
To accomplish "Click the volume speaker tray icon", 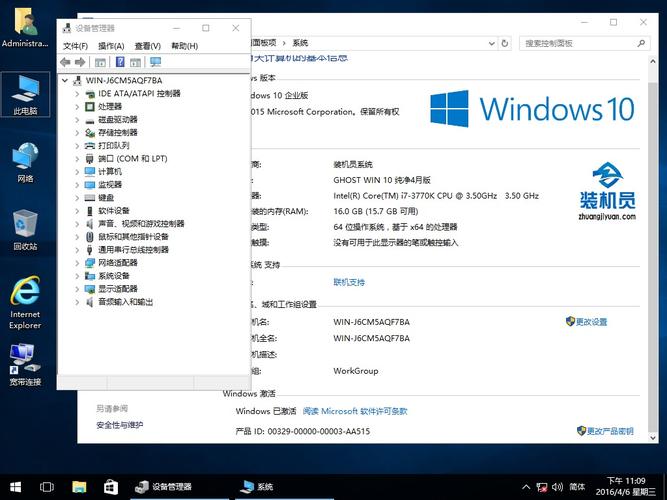I will [557, 487].
